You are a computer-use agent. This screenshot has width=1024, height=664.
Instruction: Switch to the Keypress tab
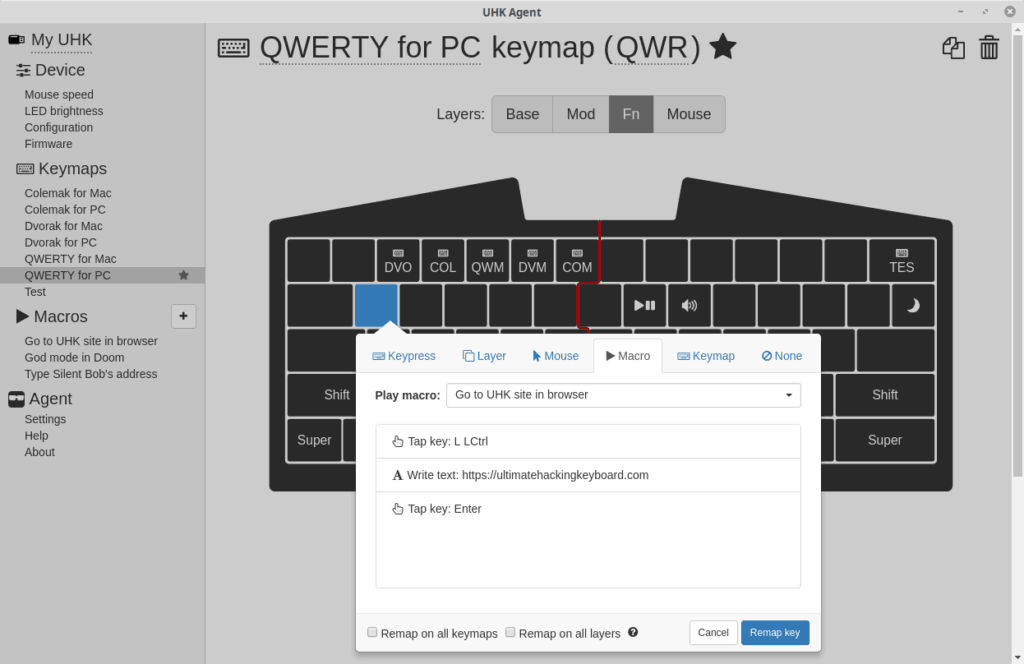(404, 356)
